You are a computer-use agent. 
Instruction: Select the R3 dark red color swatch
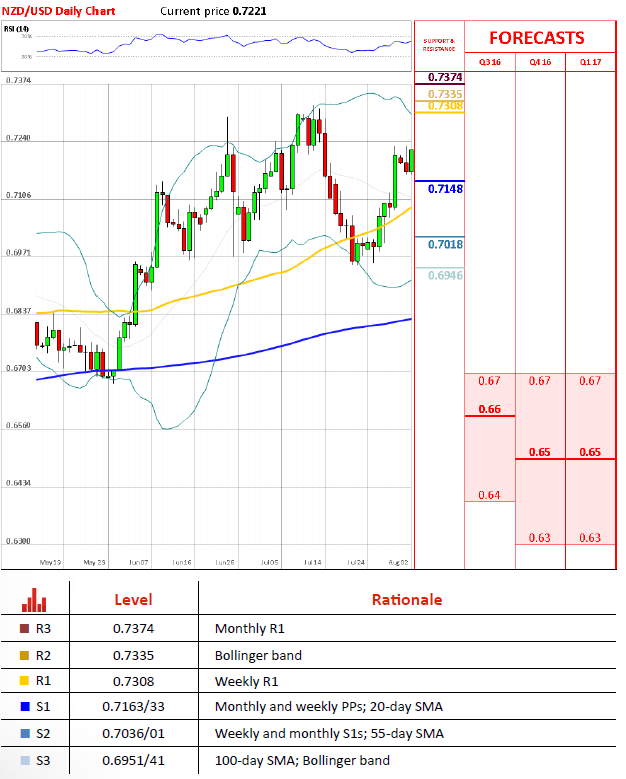click(24, 628)
